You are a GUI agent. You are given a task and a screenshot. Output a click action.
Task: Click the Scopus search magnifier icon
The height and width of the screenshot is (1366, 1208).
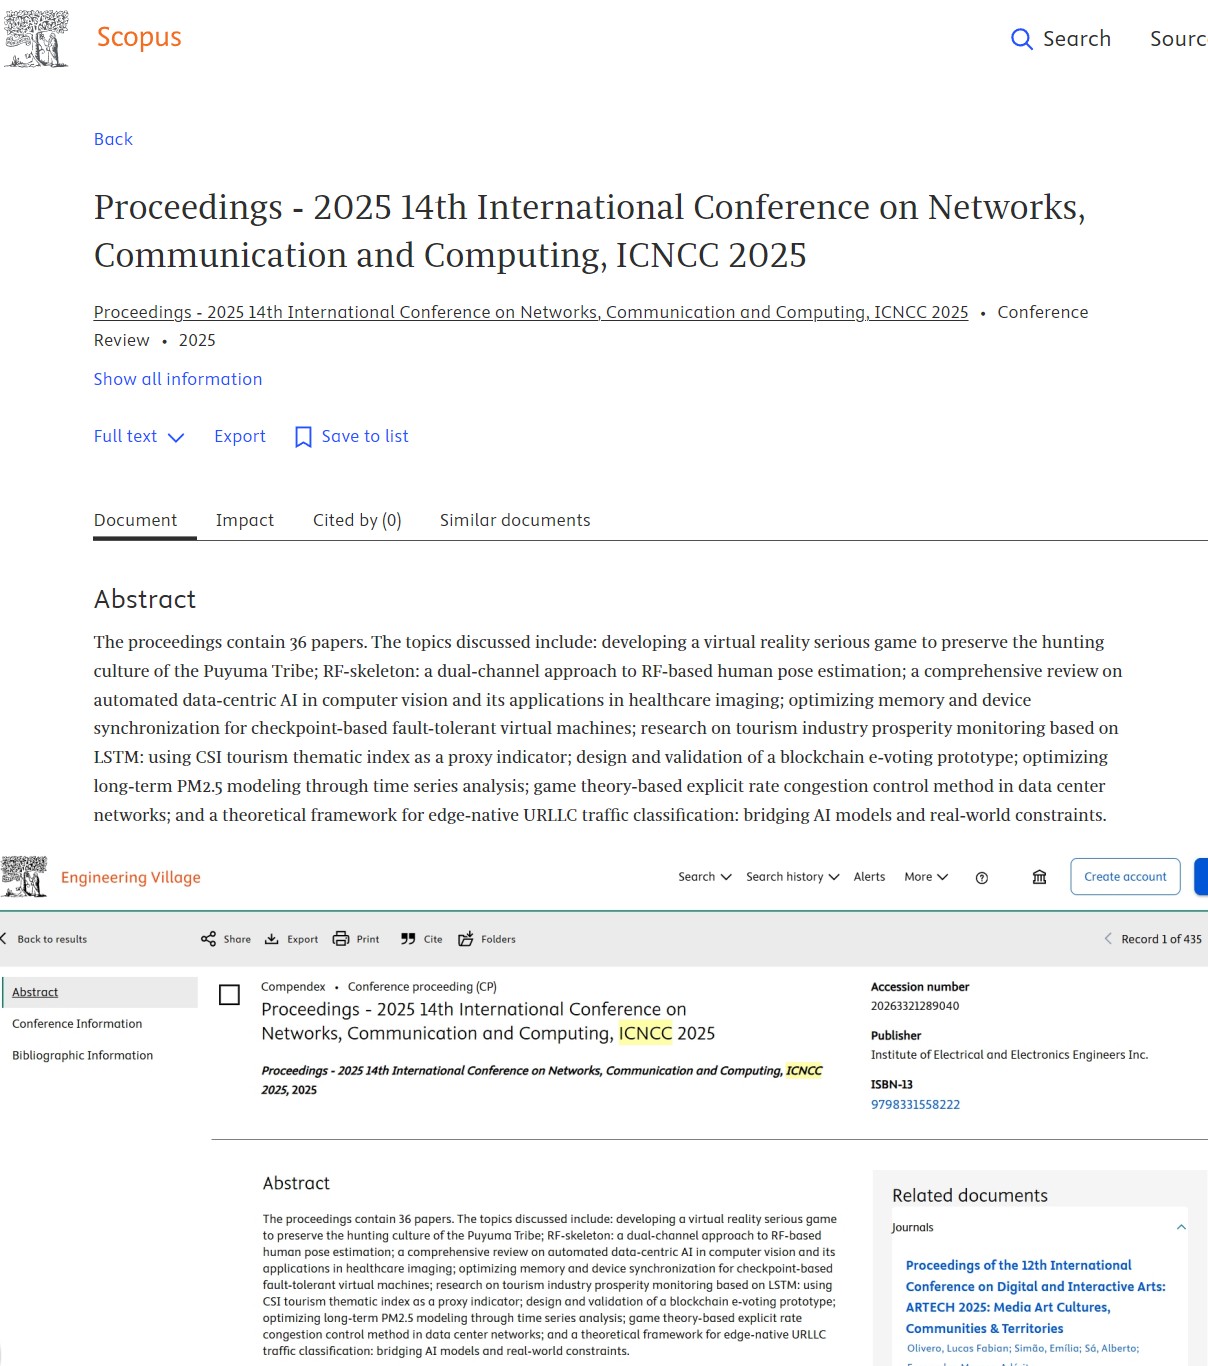pyautogui.click(x=1021, y=39)
